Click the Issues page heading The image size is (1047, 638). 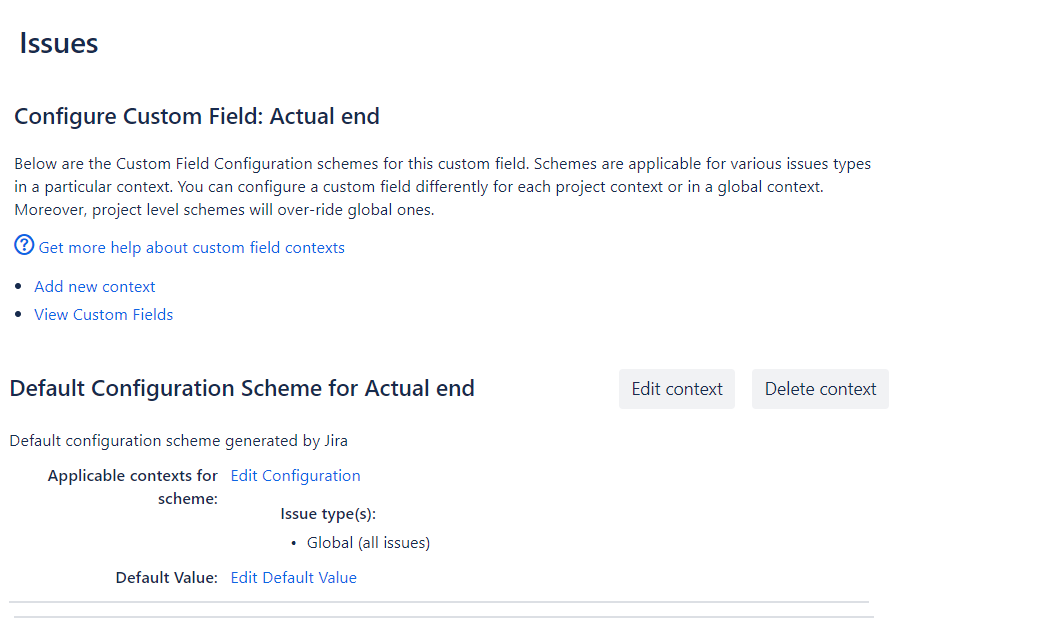[58, 43]
